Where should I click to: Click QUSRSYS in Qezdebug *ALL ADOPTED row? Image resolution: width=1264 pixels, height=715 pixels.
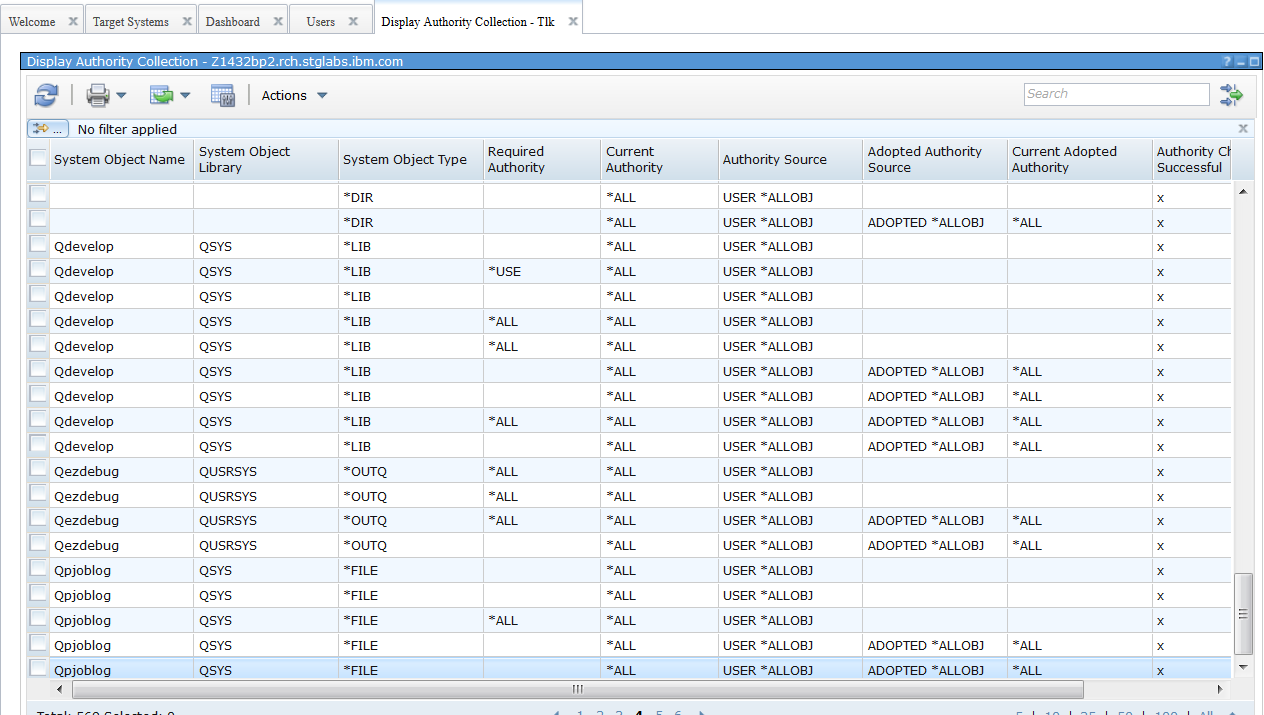[228, 520]
